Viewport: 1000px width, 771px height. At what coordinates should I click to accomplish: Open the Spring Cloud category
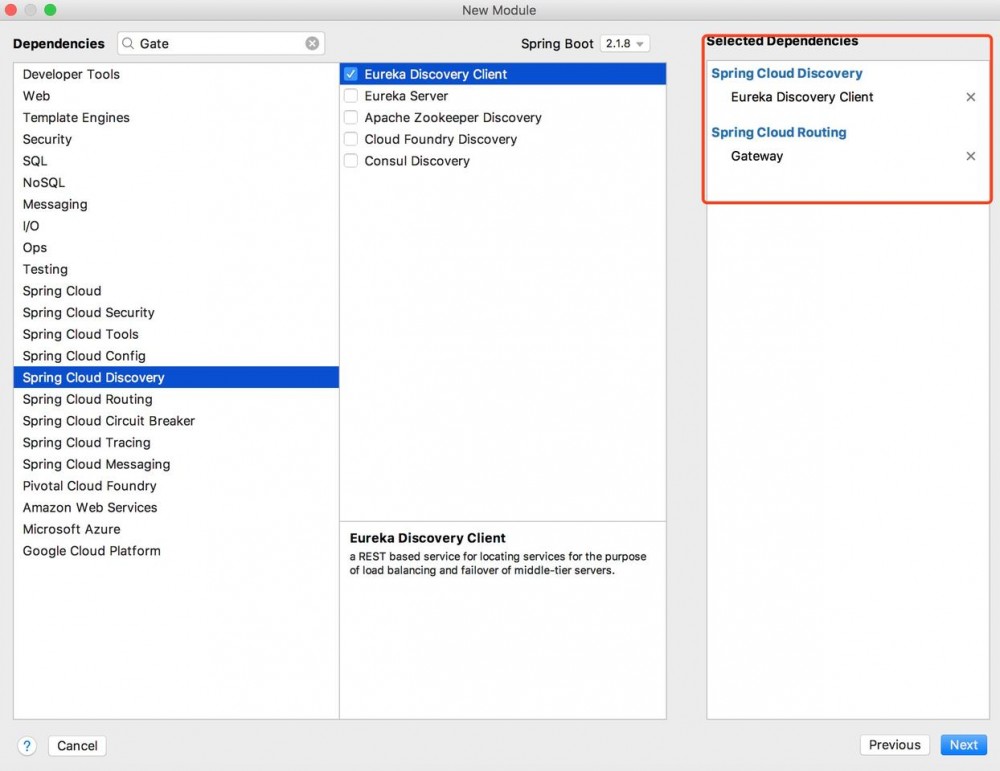[176, 291]
